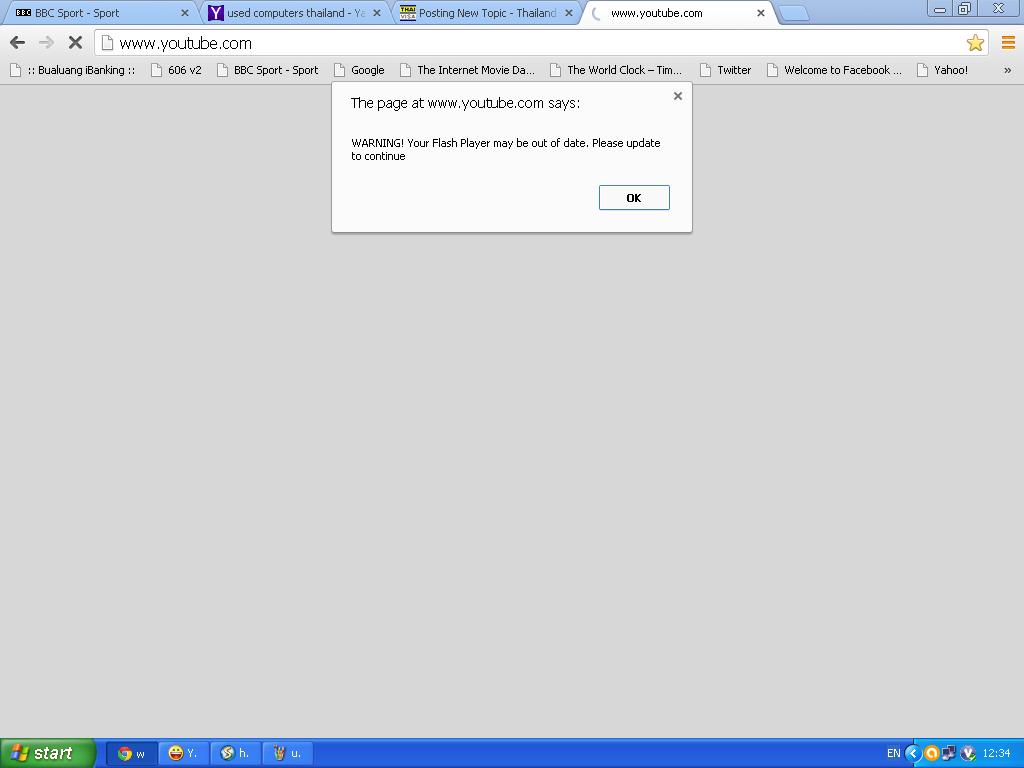The height and width of the screenshot is (768, 1024).
Task: Open the Bualuang iBanking bookmark
Action: [x=73, y=70]
